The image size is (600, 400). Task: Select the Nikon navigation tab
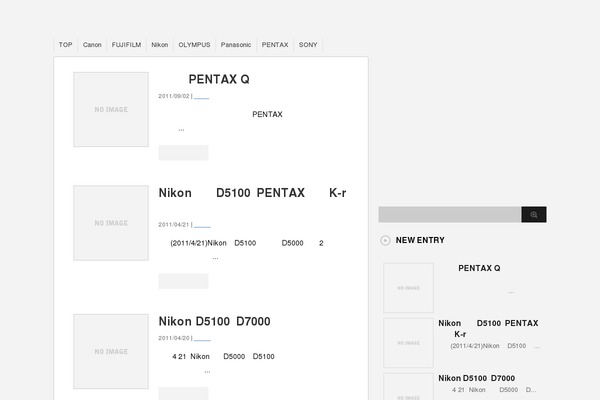[160, 45]
